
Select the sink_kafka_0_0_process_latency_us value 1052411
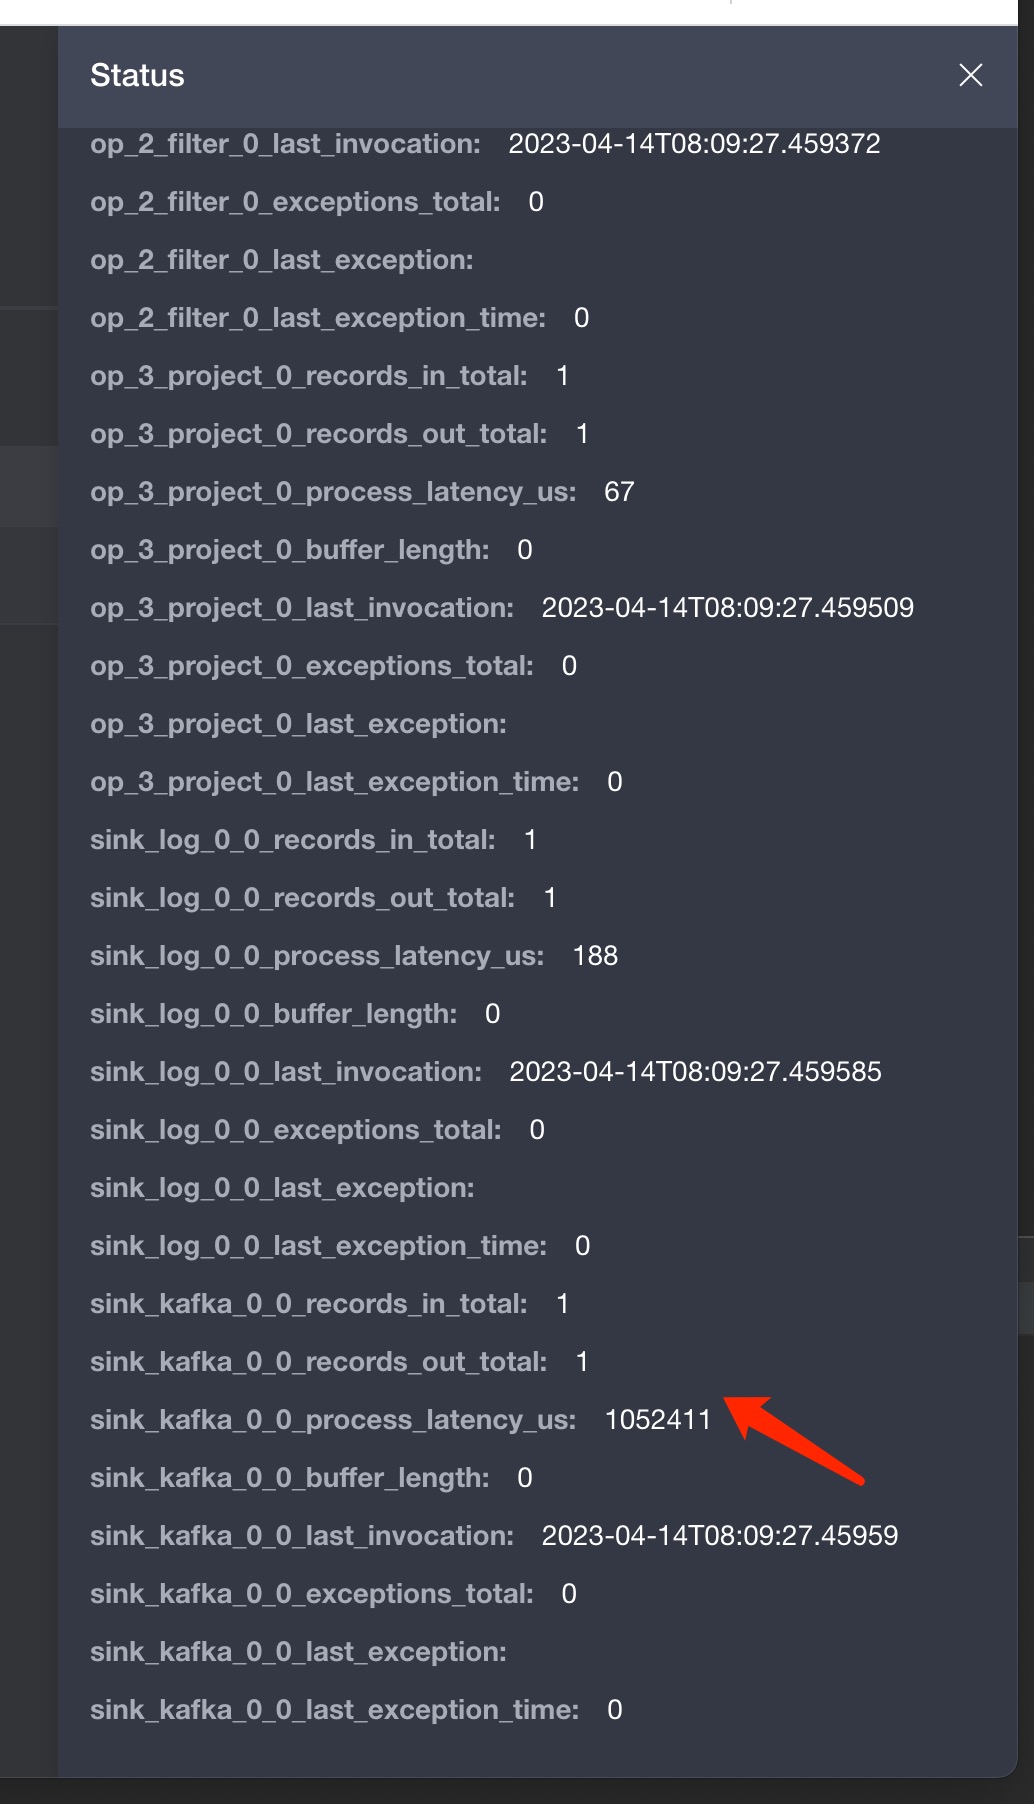pos(657,1419)
